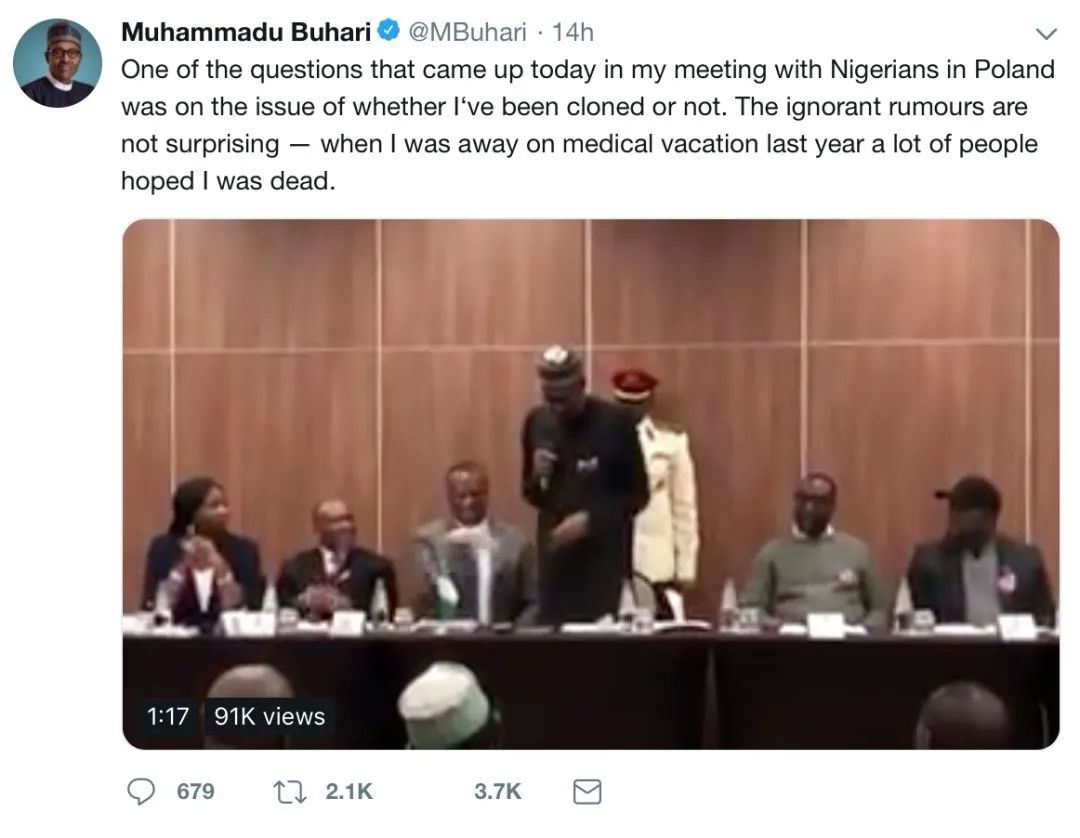Expand the tweet options chevron

(1046, 34)
